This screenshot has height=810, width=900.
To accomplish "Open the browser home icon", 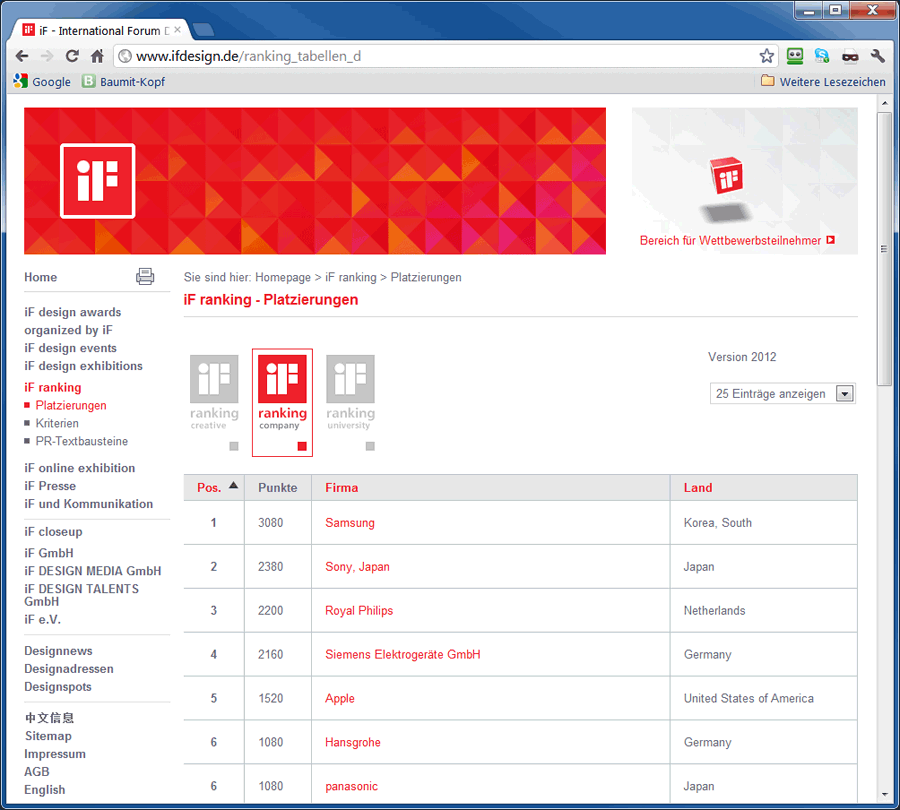I will tap(97, 56).
